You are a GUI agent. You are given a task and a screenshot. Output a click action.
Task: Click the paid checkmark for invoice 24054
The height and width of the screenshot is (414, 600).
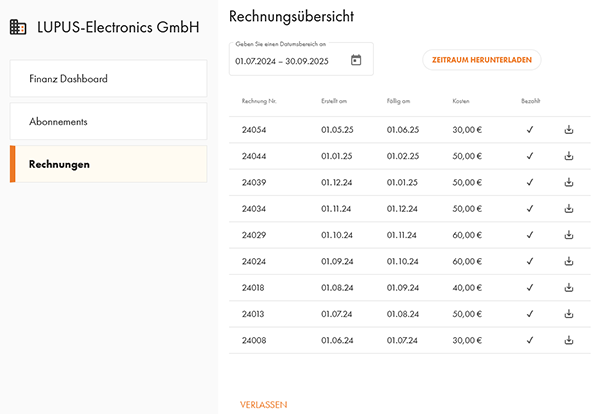pos(530,130)
